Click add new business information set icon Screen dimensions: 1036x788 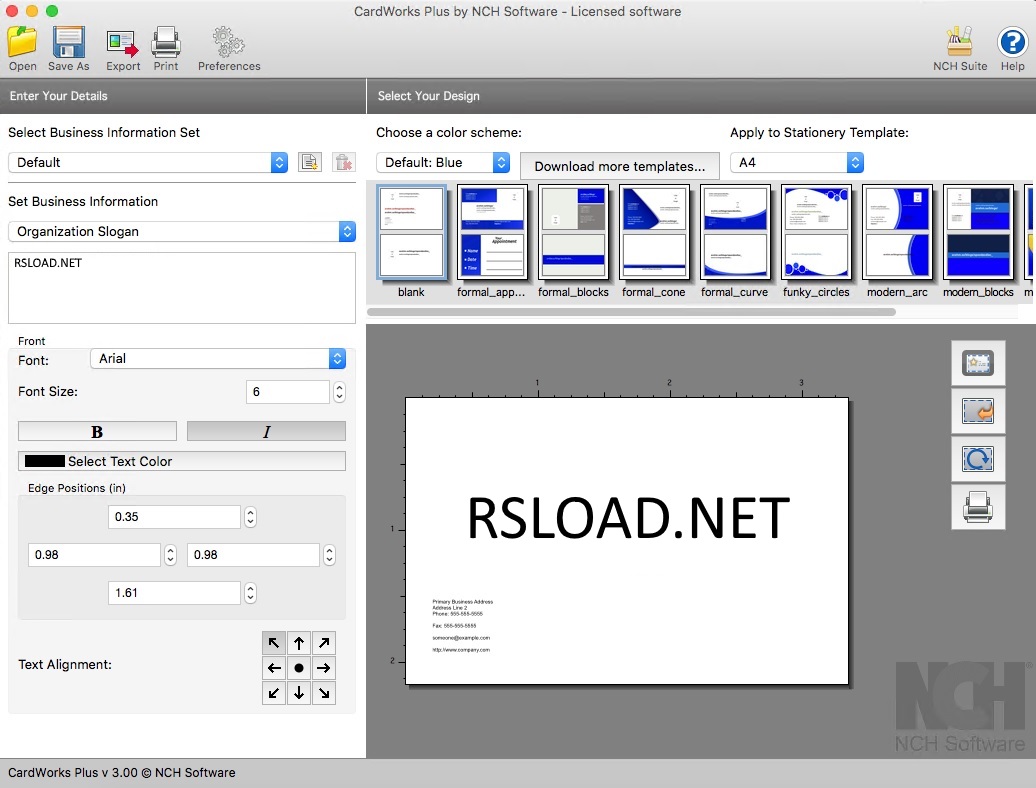point(310,162)
